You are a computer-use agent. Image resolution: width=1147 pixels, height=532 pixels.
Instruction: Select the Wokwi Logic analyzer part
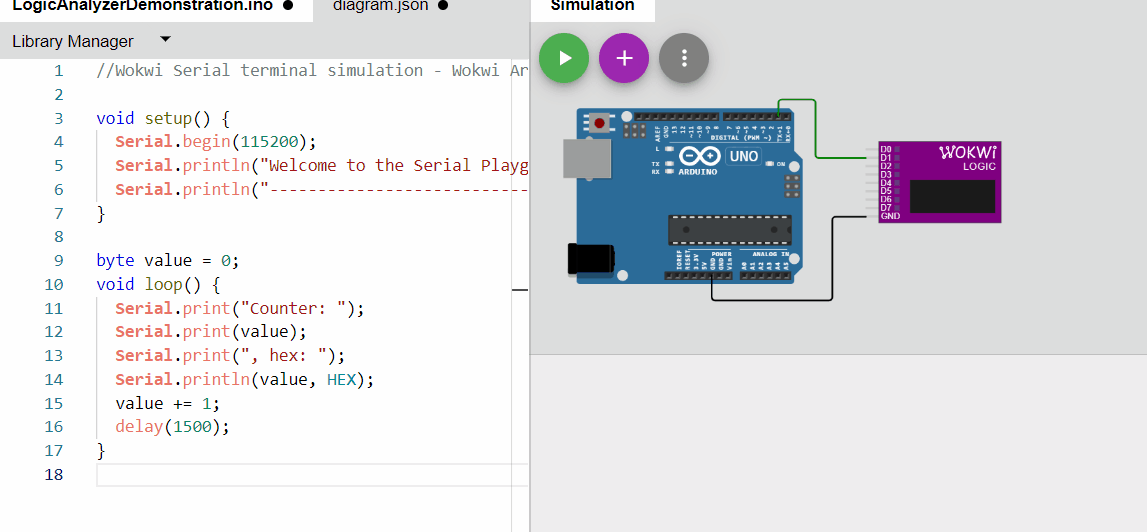tap(939, 182)
